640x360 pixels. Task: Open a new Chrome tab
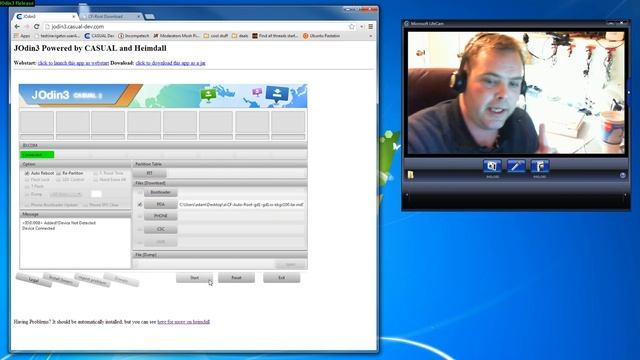(149, 16)
